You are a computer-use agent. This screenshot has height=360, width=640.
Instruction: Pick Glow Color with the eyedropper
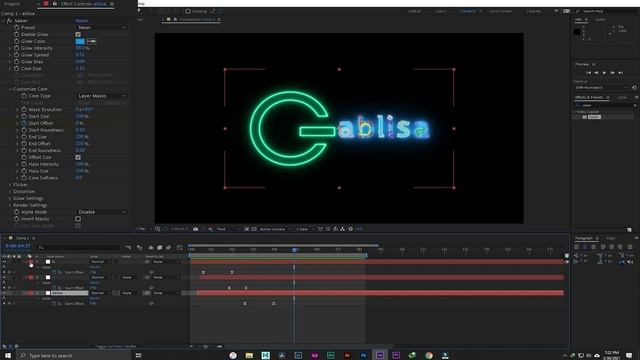tap(91, 41)
